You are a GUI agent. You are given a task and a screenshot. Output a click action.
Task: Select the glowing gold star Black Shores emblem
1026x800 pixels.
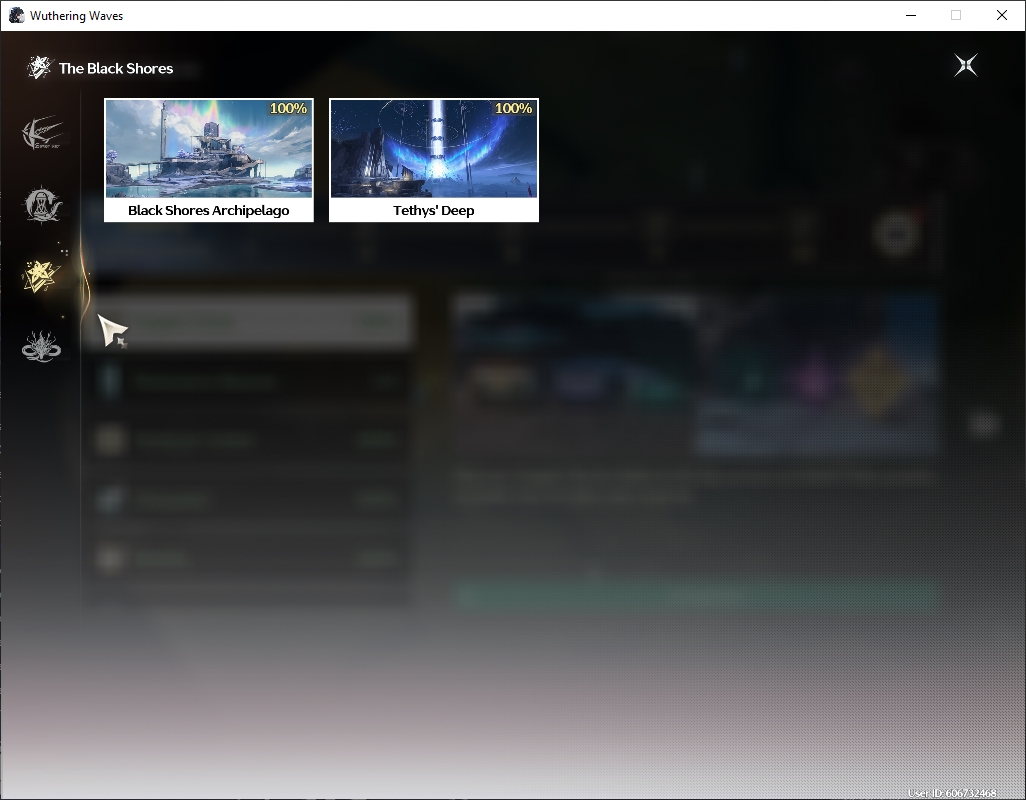click(x=41, y=275)
